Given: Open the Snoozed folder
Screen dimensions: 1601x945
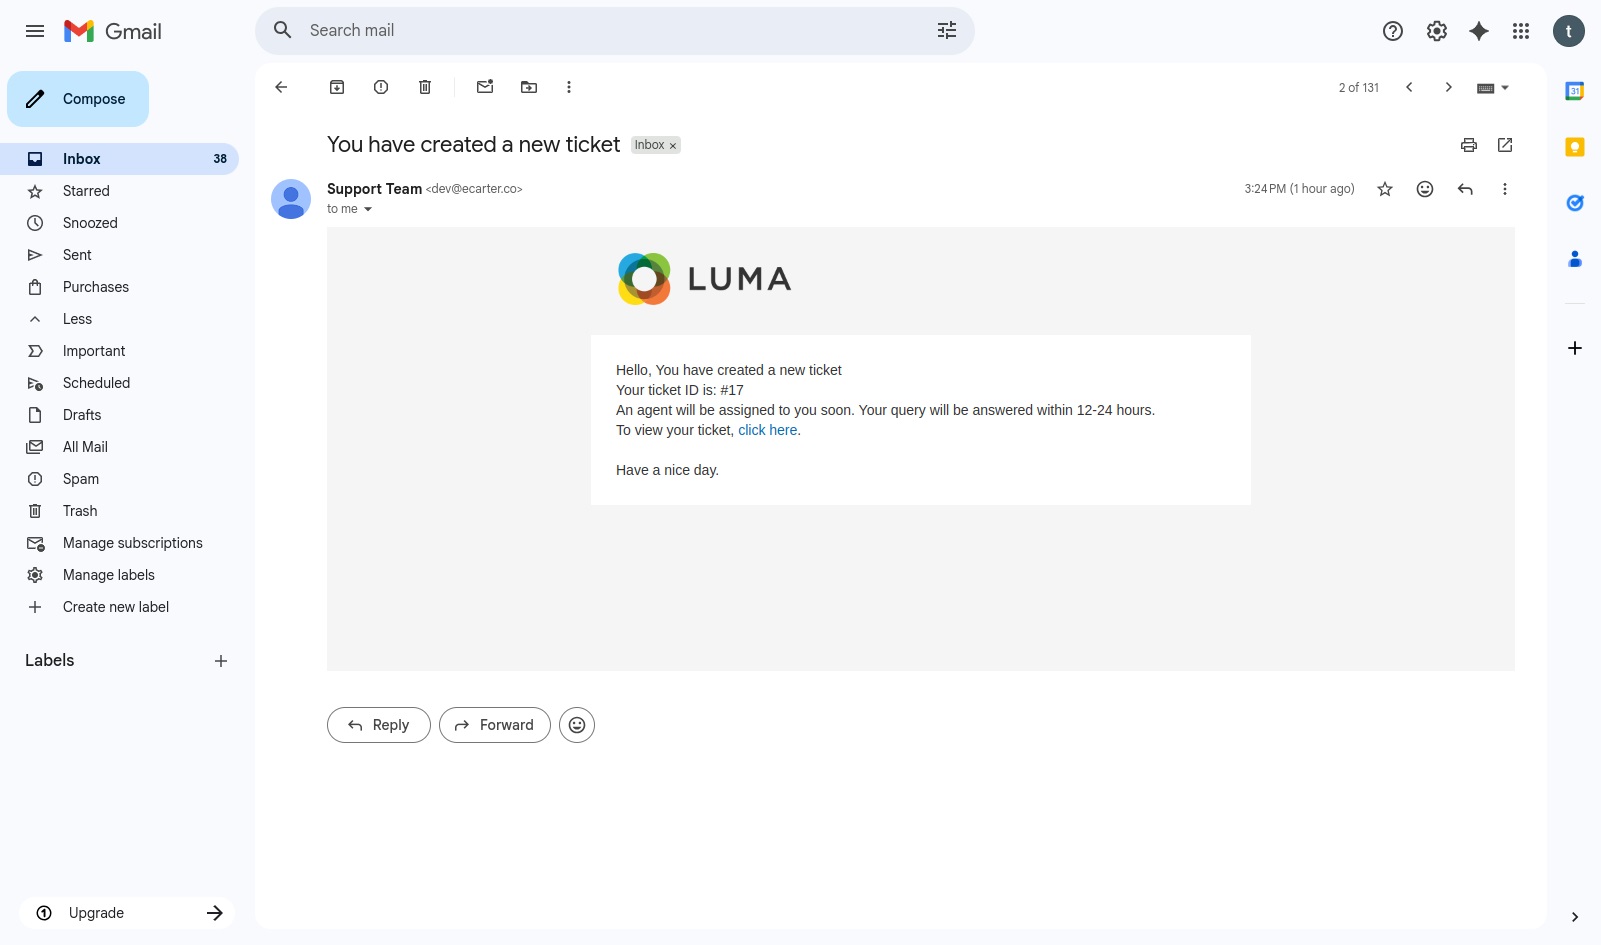Looking at the screenshot, I should (x=119, y=223).
